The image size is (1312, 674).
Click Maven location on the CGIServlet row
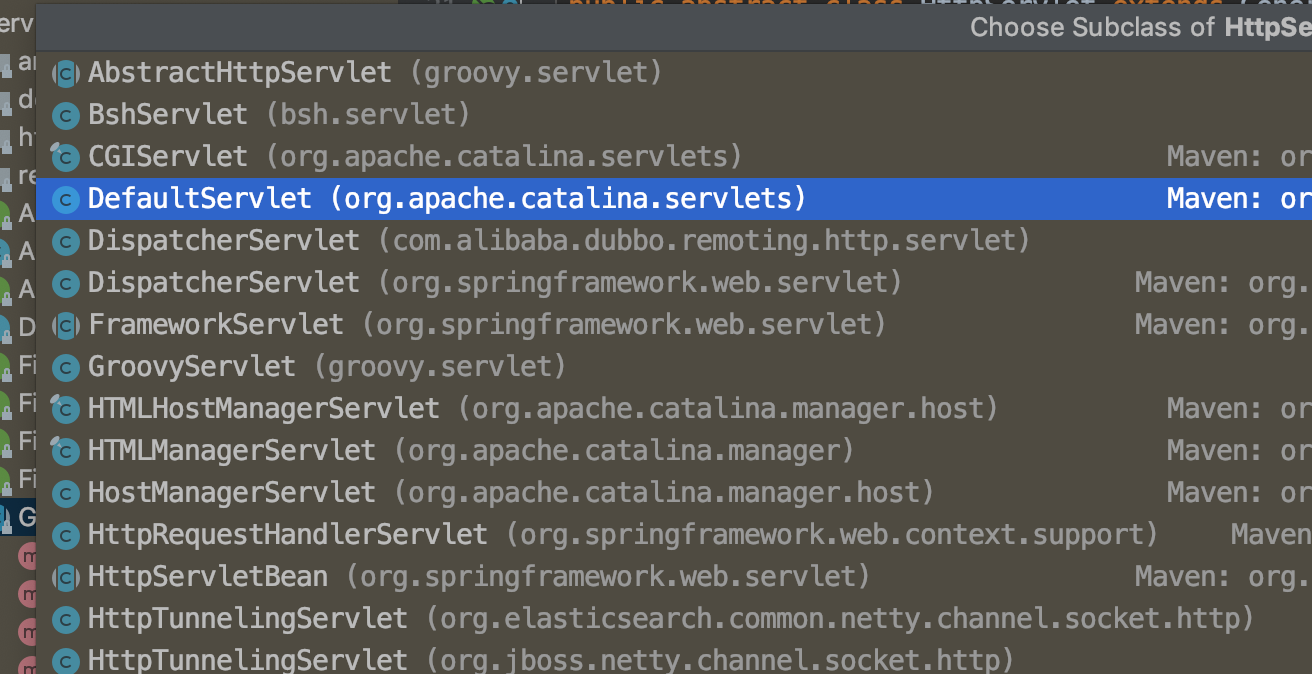(x=1239, y=157)
